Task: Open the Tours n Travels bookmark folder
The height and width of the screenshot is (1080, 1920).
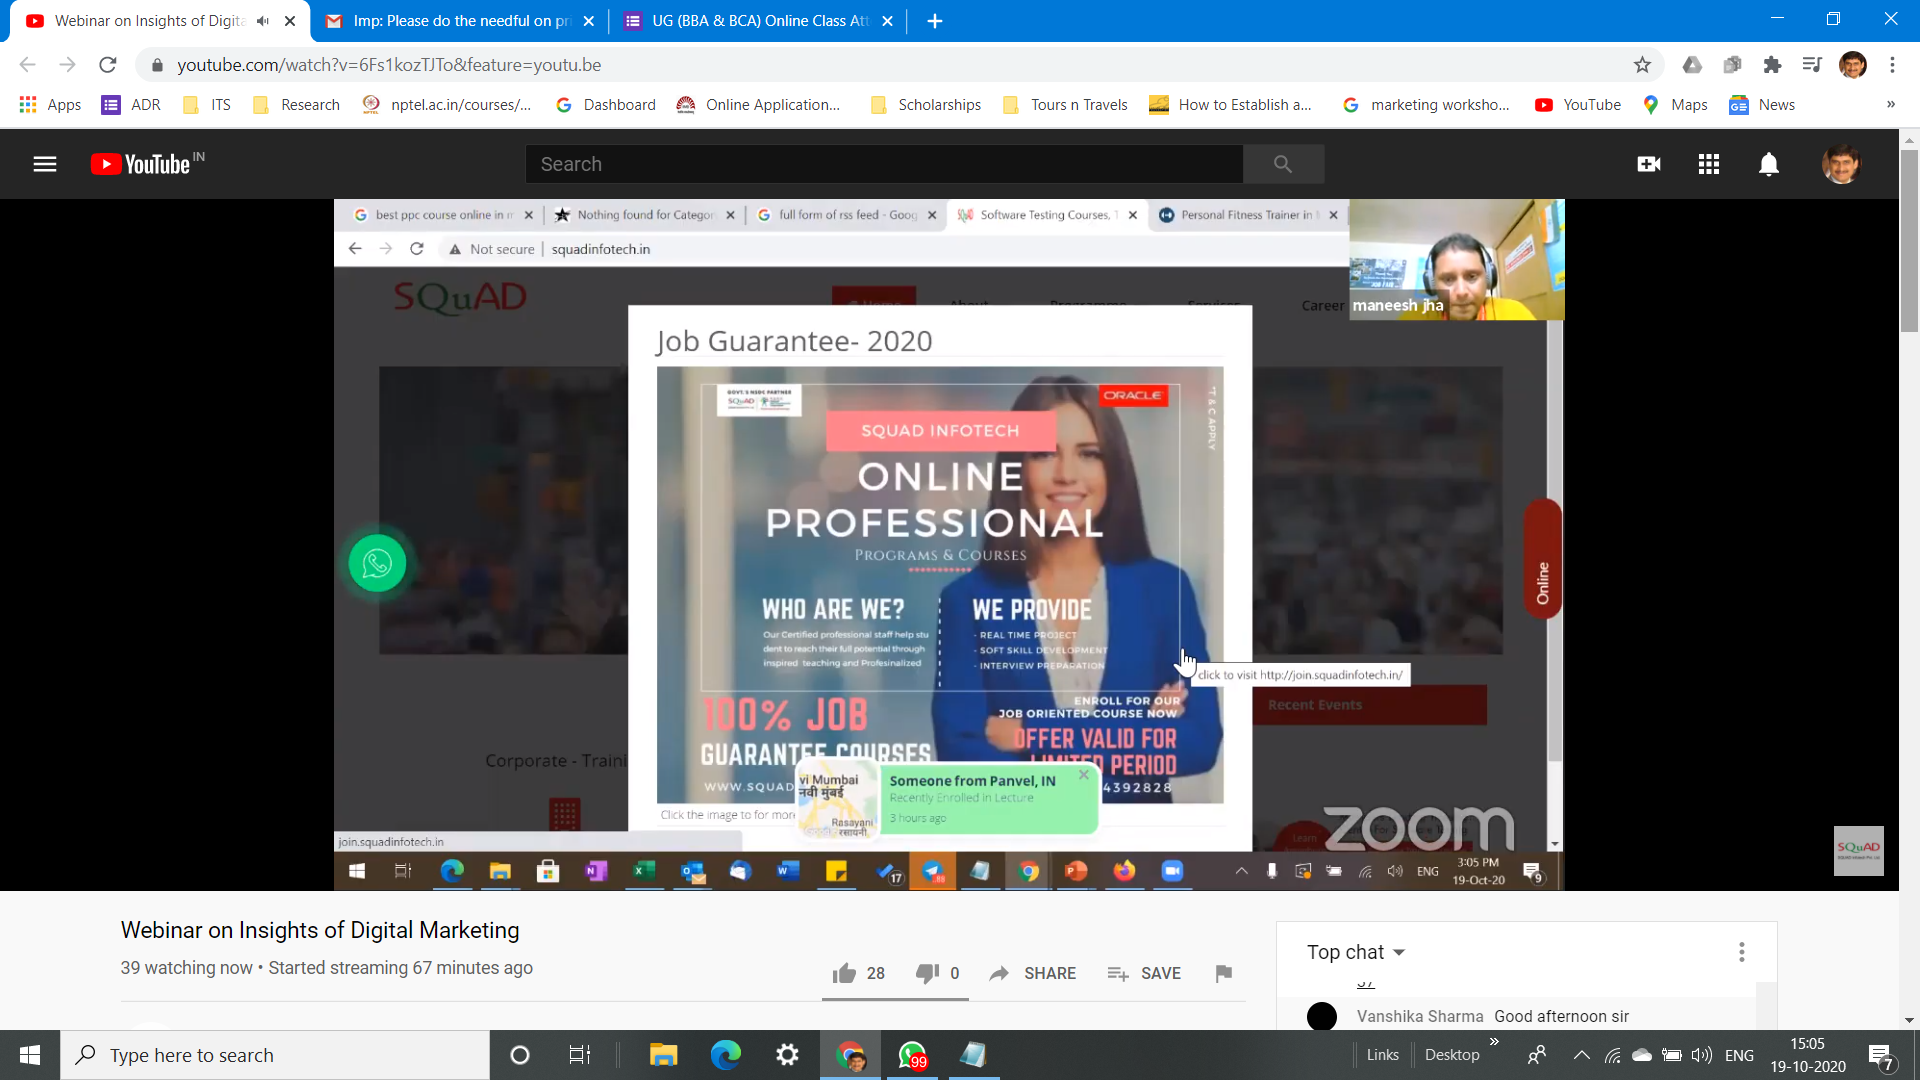Action: (x=1065, y=104)
